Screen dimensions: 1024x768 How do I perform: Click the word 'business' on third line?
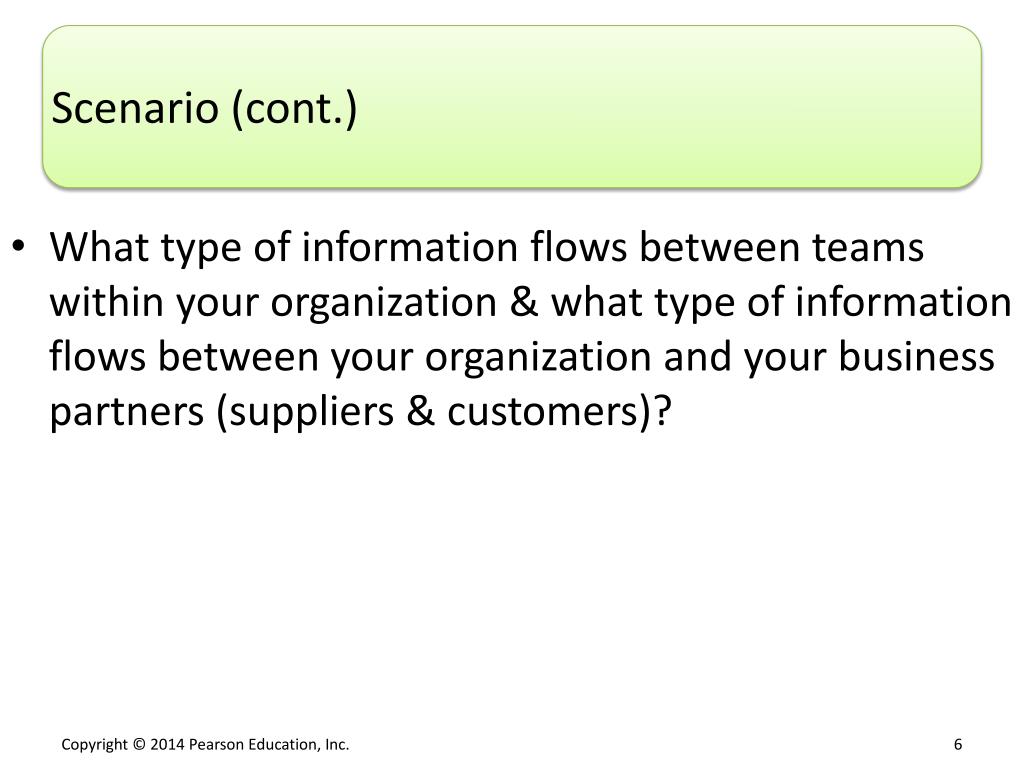(917, 357)
